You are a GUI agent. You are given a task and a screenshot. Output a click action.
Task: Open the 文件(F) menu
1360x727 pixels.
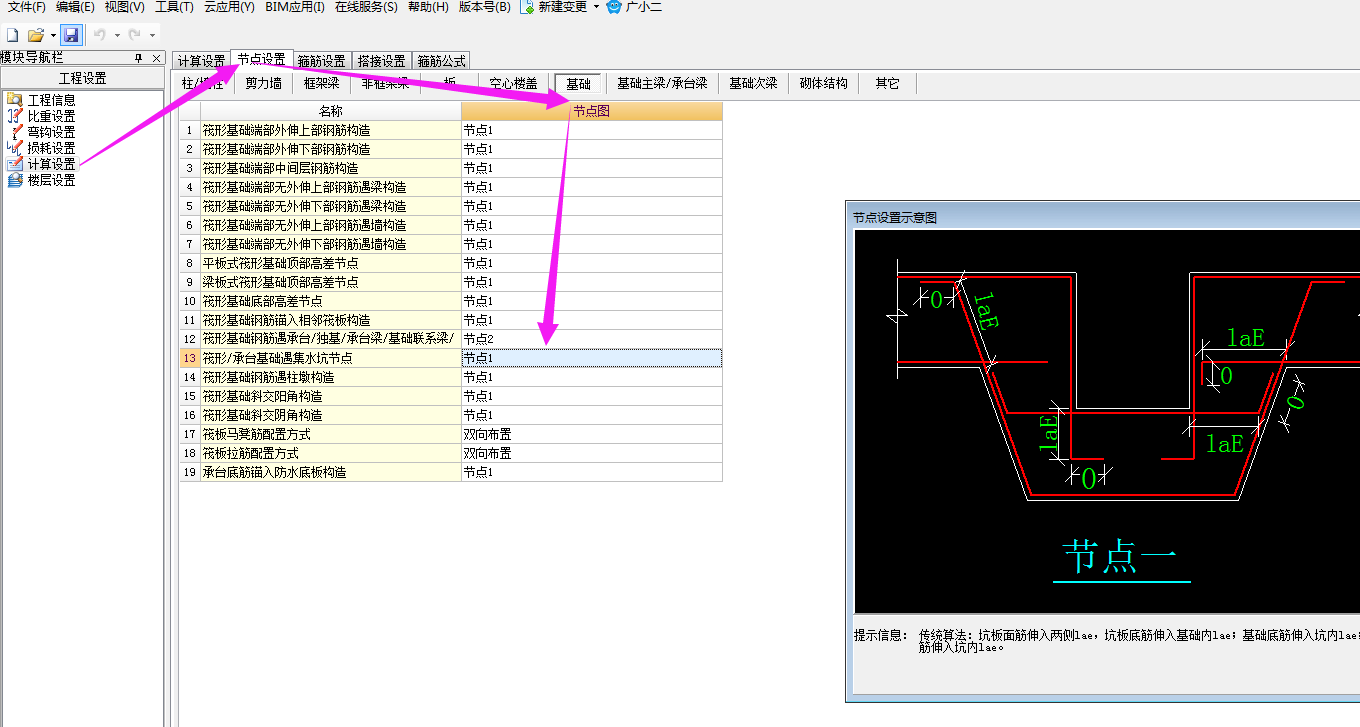[x=27, y=7]
